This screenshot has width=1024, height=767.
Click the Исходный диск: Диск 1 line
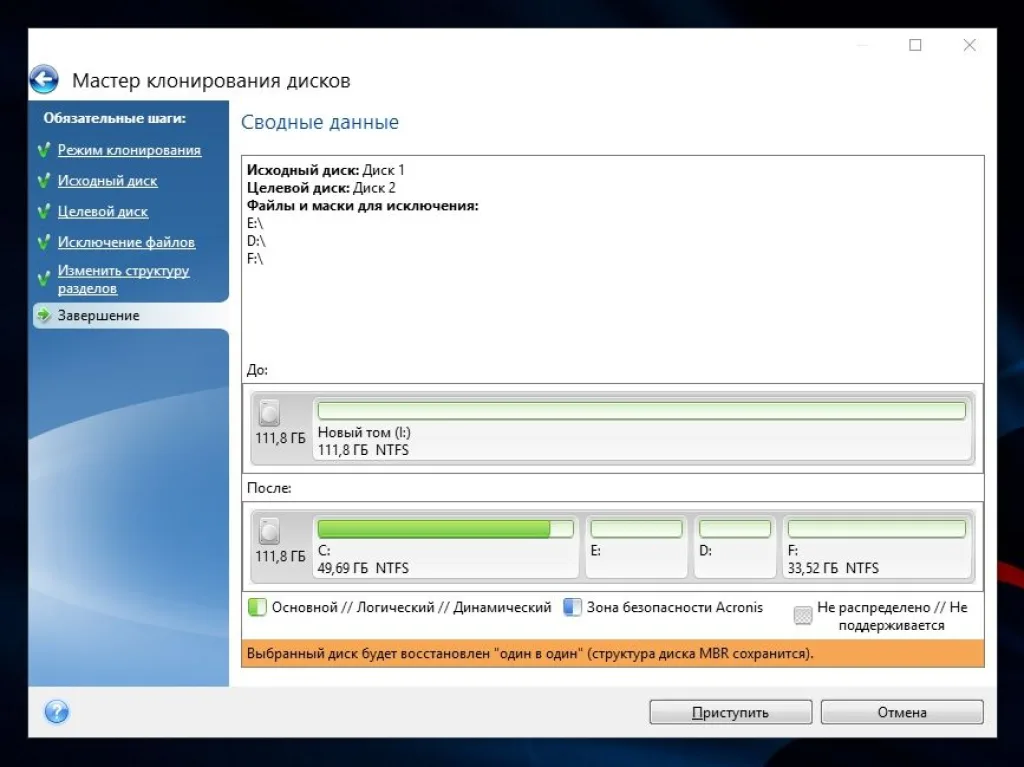(x=325, y=170)
